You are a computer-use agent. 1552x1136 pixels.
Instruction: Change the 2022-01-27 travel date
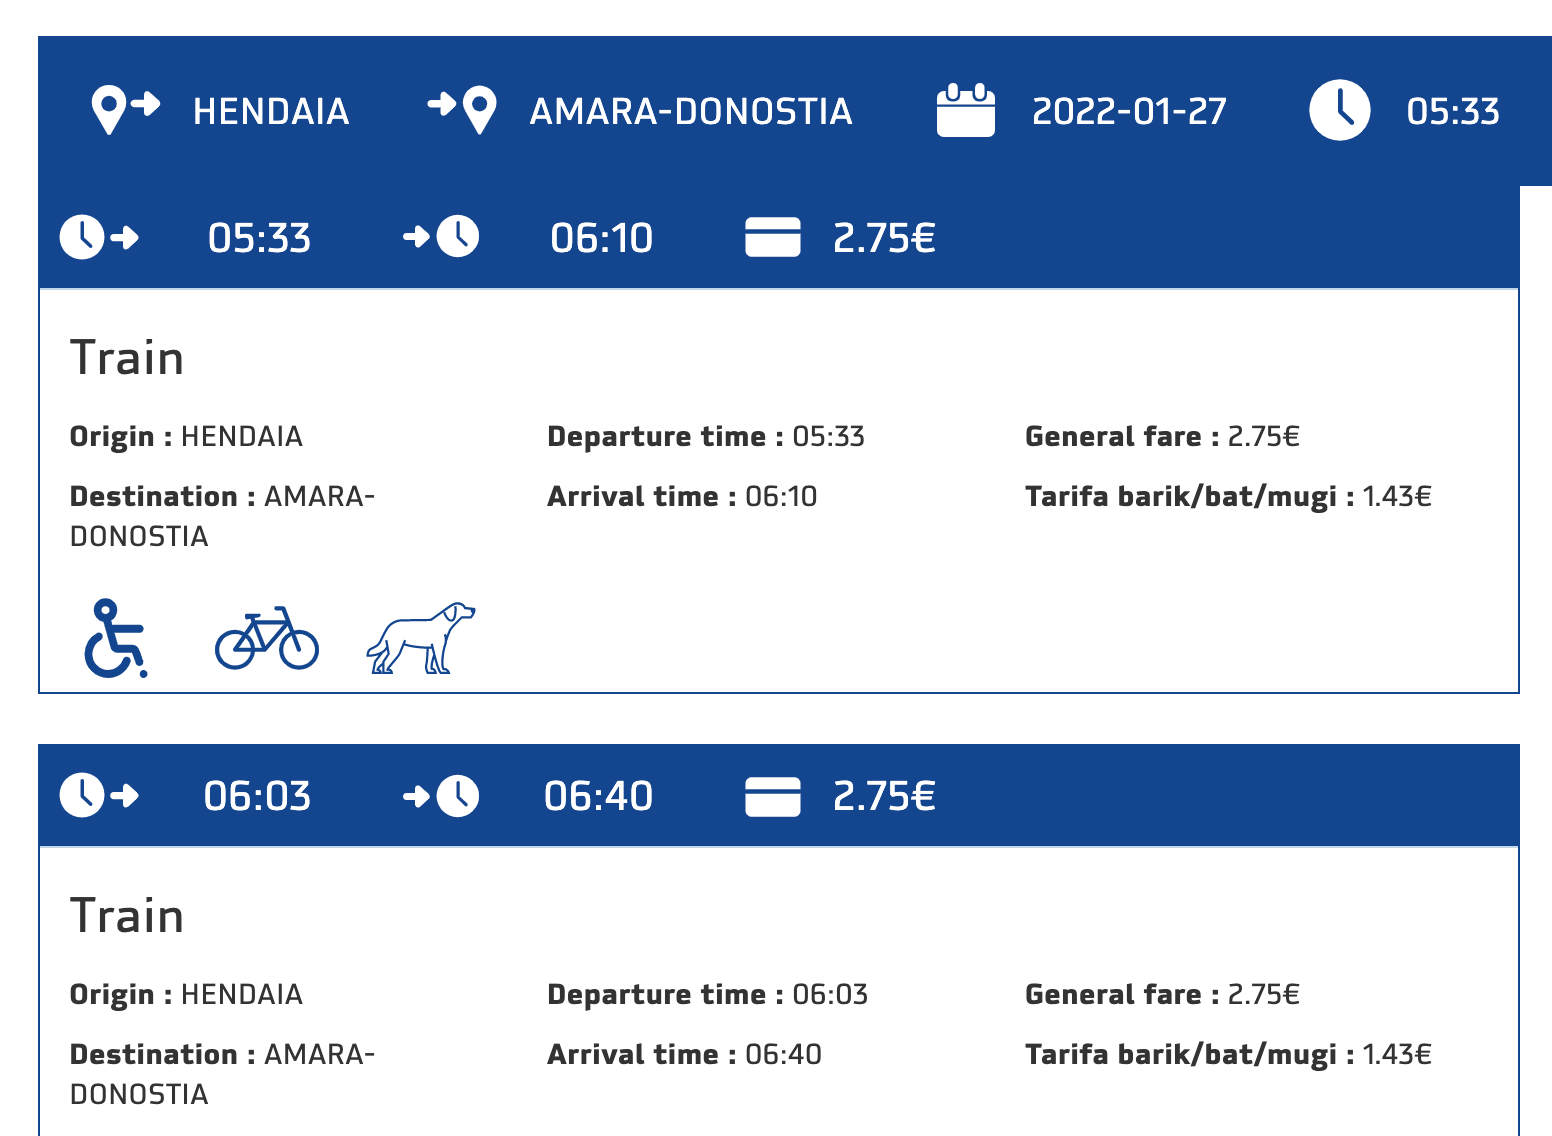(1129, 111)
